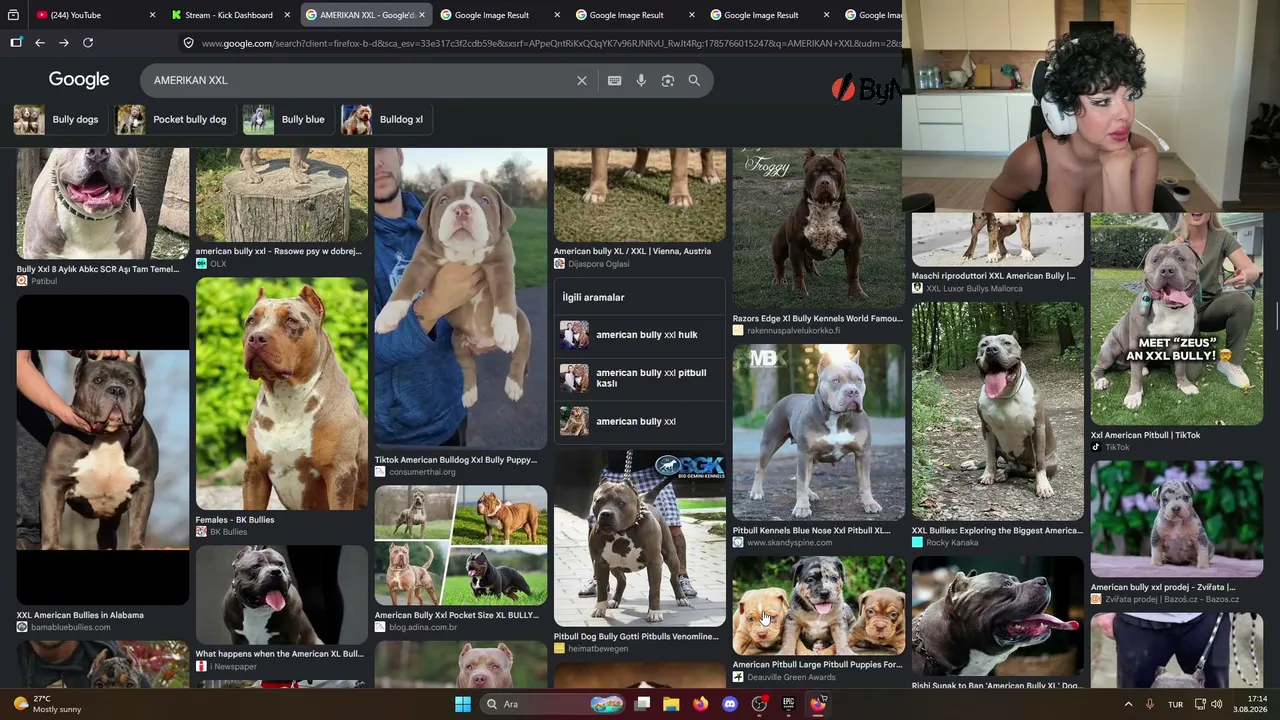Click the American bully XL / XXL Vienna caption
This screenshot has height=720, width=1280.
click(x=633, y=251)
